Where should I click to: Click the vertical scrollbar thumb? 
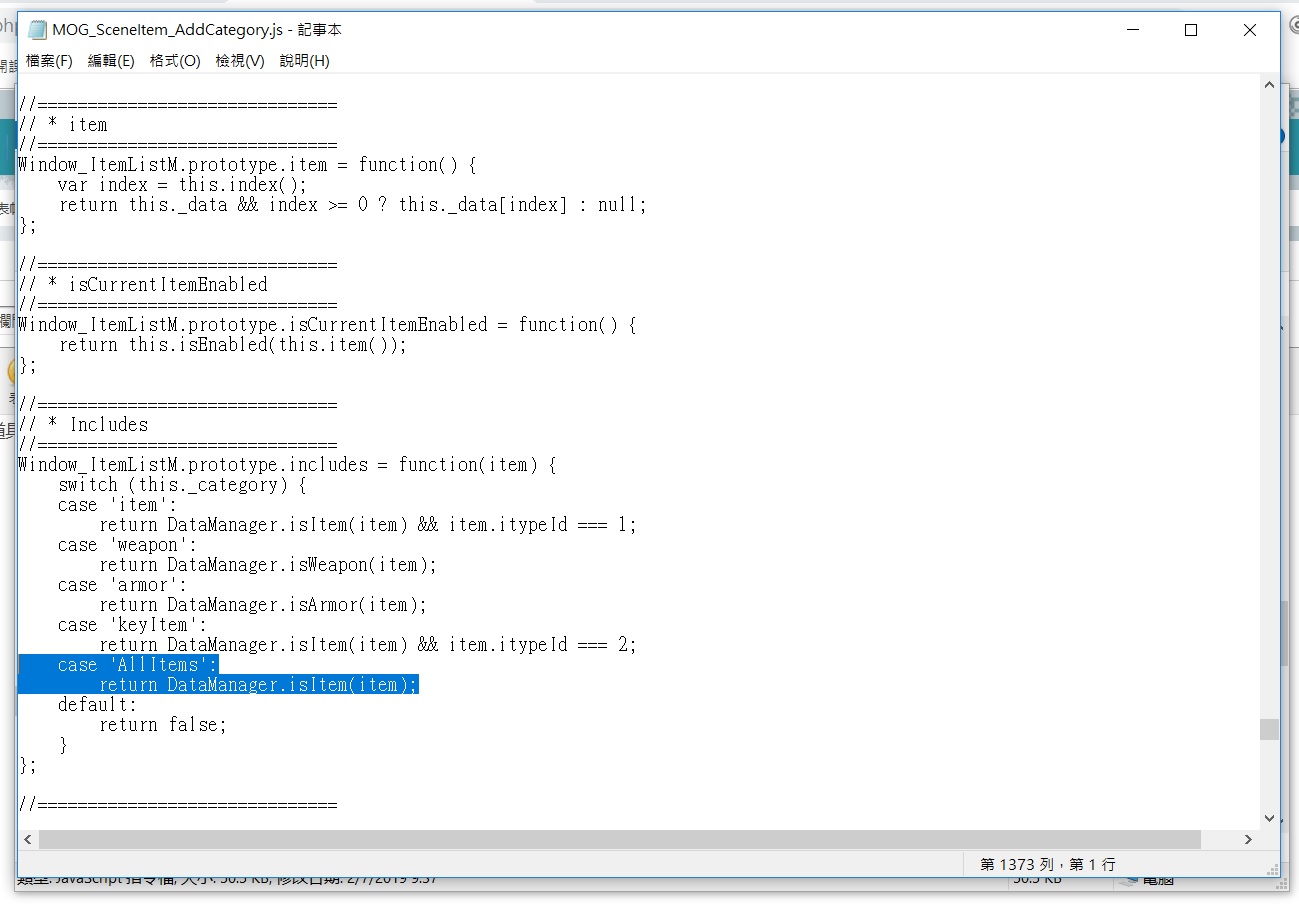pos(1269,729)
